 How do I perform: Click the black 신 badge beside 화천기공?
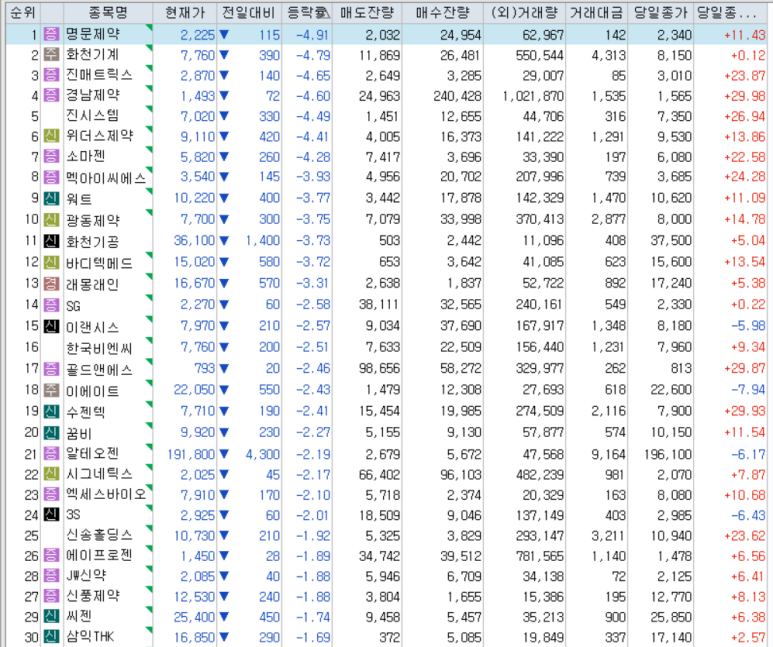(51, 241)
